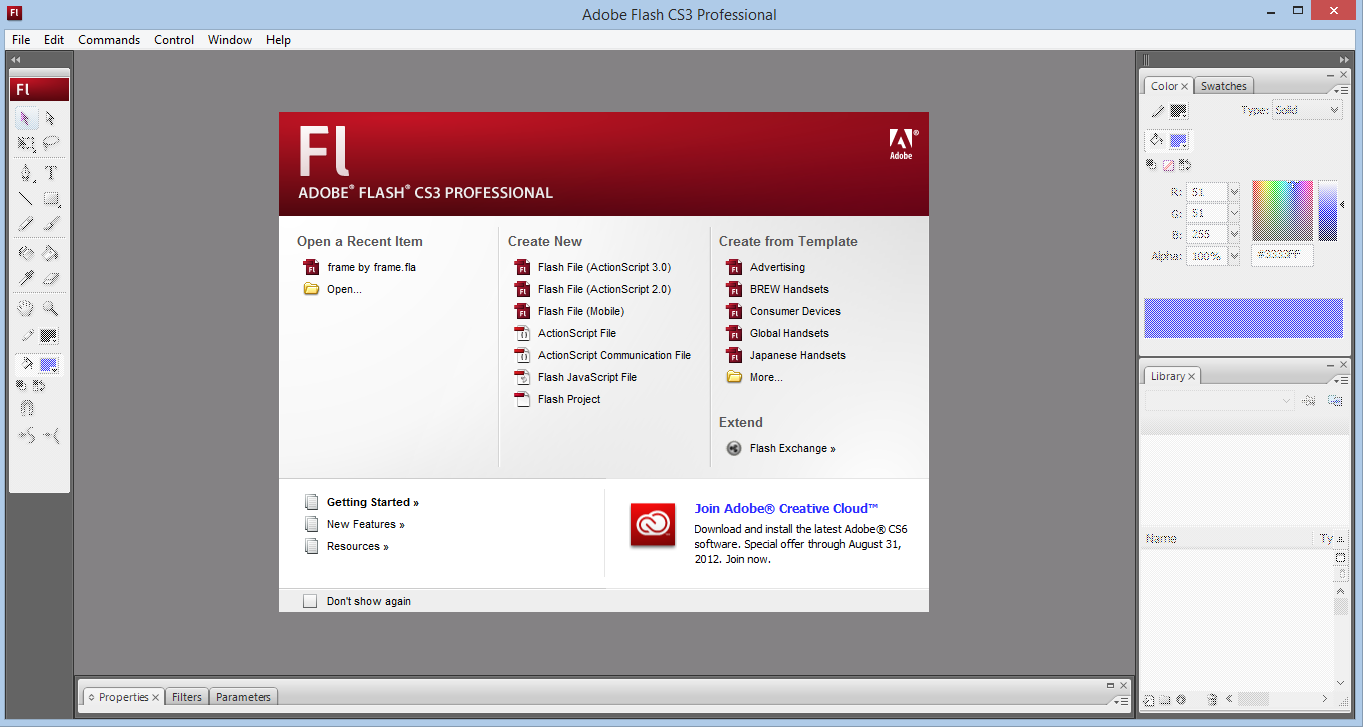The width and height of the screenshot is (1363, 727).
Task: Click the Straighten modifier icon
Action: 50,435
